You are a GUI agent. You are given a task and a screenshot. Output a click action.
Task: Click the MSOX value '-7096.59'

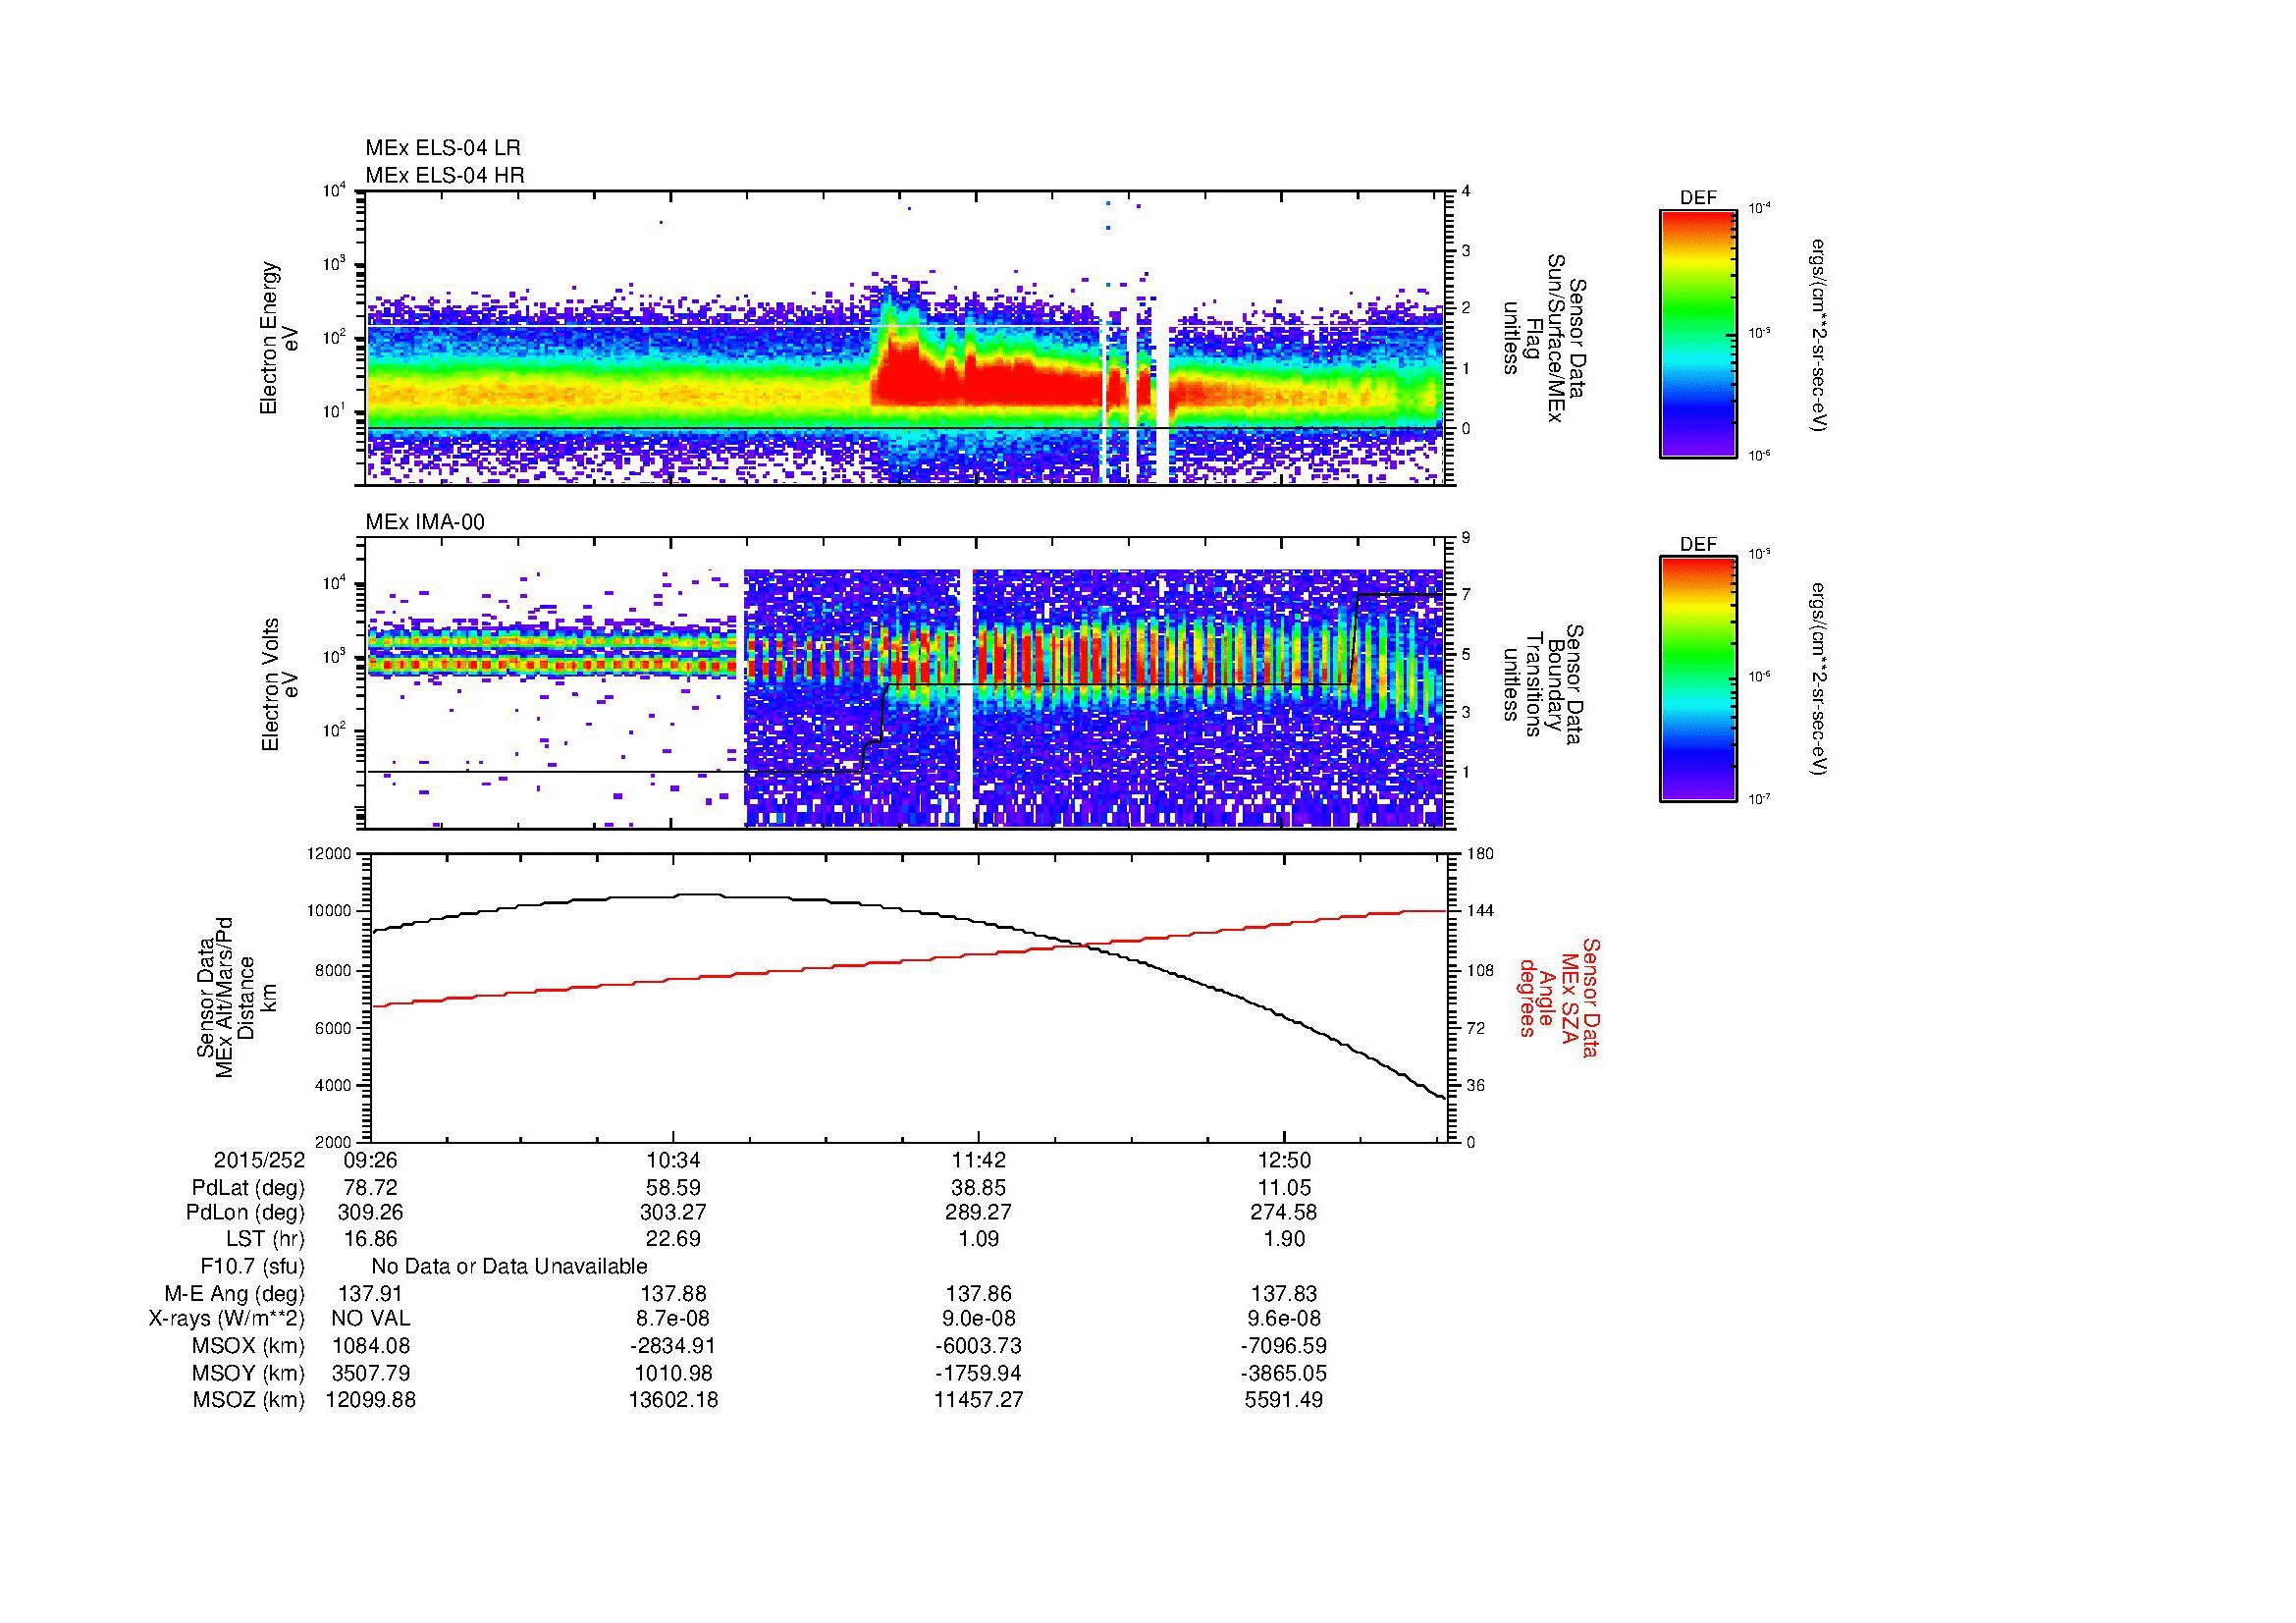1284,1346
